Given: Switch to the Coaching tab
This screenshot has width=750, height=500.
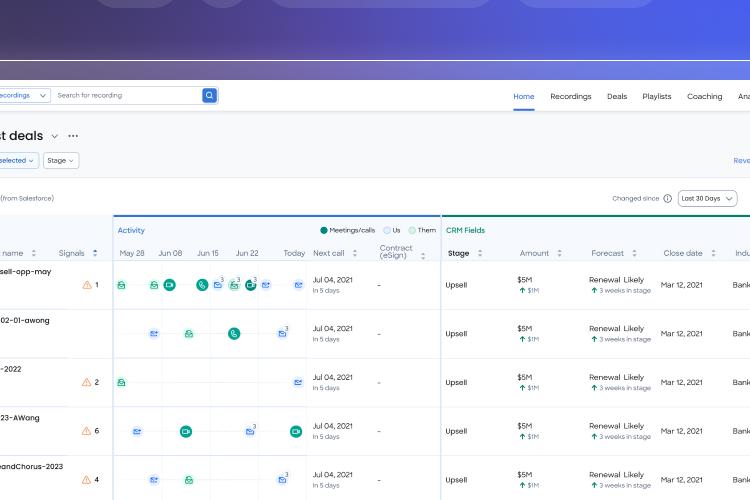Looking at the screenshot, I should [x=705, y=97].
